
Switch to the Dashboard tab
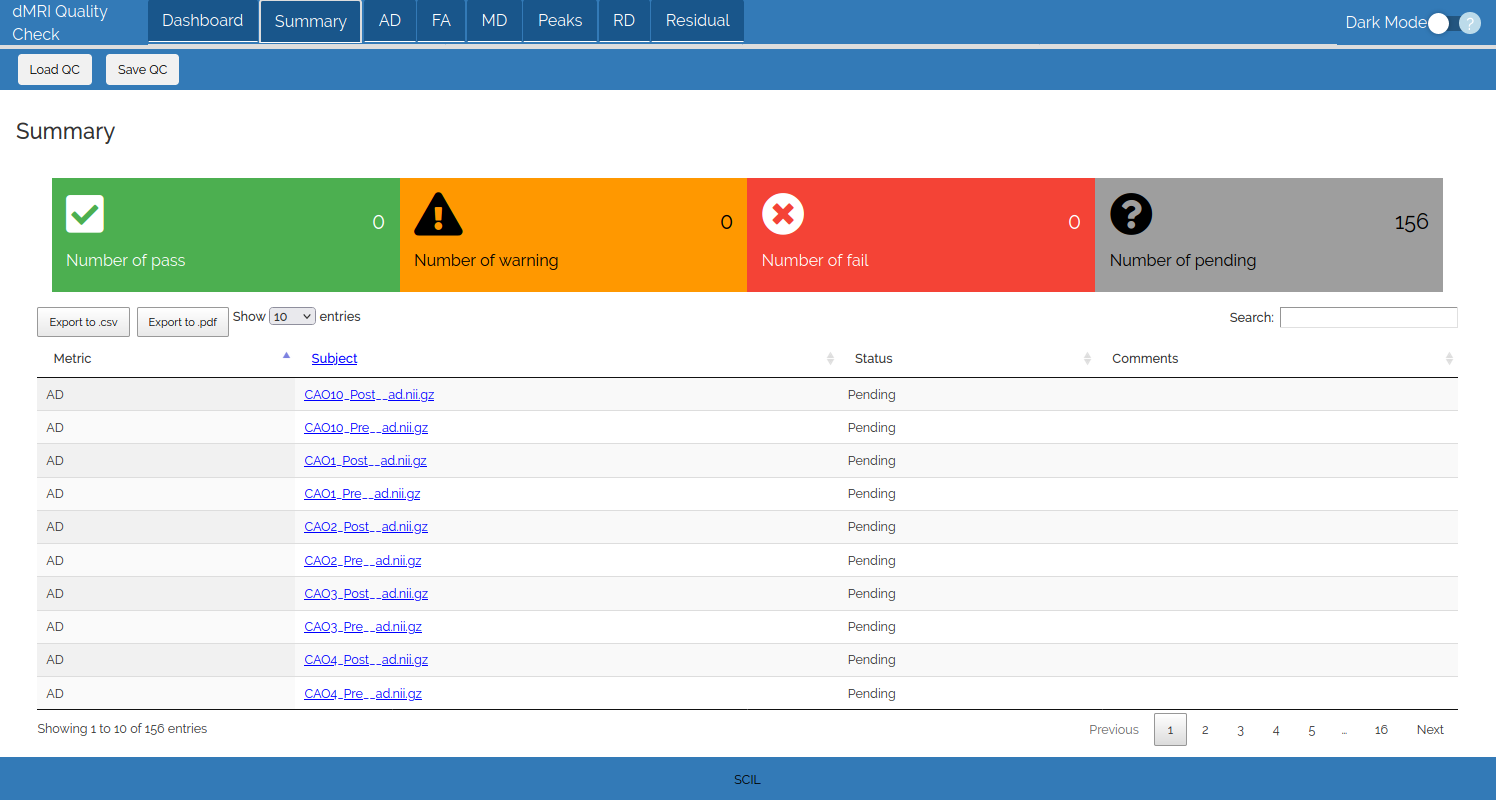click(x=202, y=21)
